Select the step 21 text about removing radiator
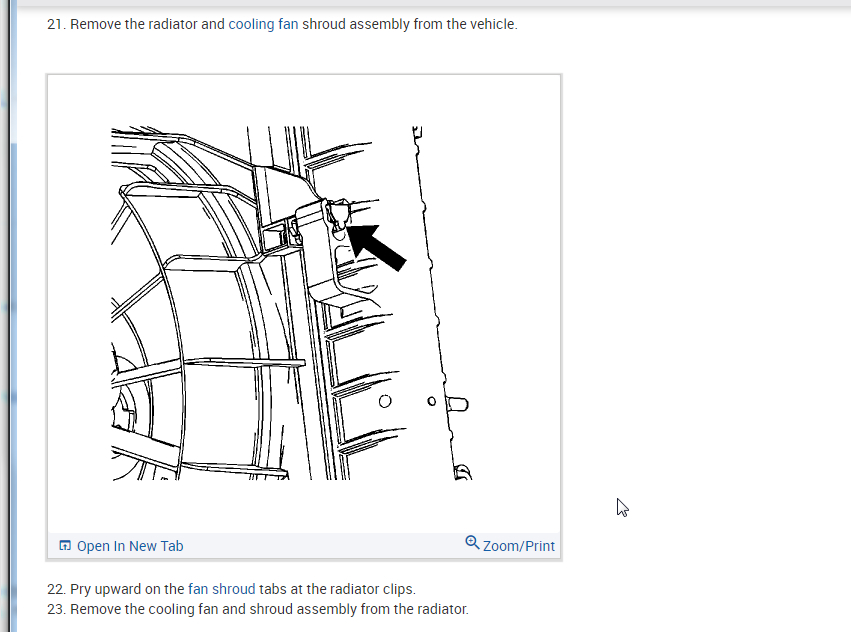851x632 pixels. 282,24
